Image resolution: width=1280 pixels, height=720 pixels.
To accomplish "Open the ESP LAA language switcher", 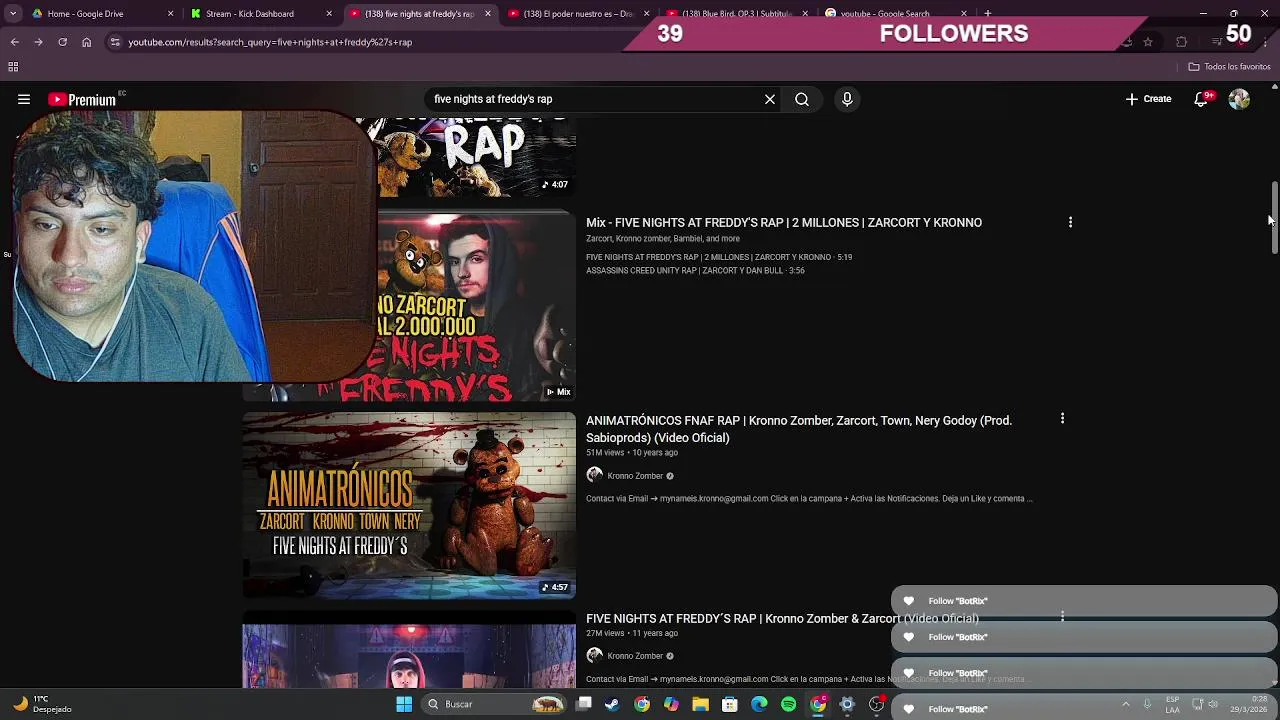I will (1172, 704).
